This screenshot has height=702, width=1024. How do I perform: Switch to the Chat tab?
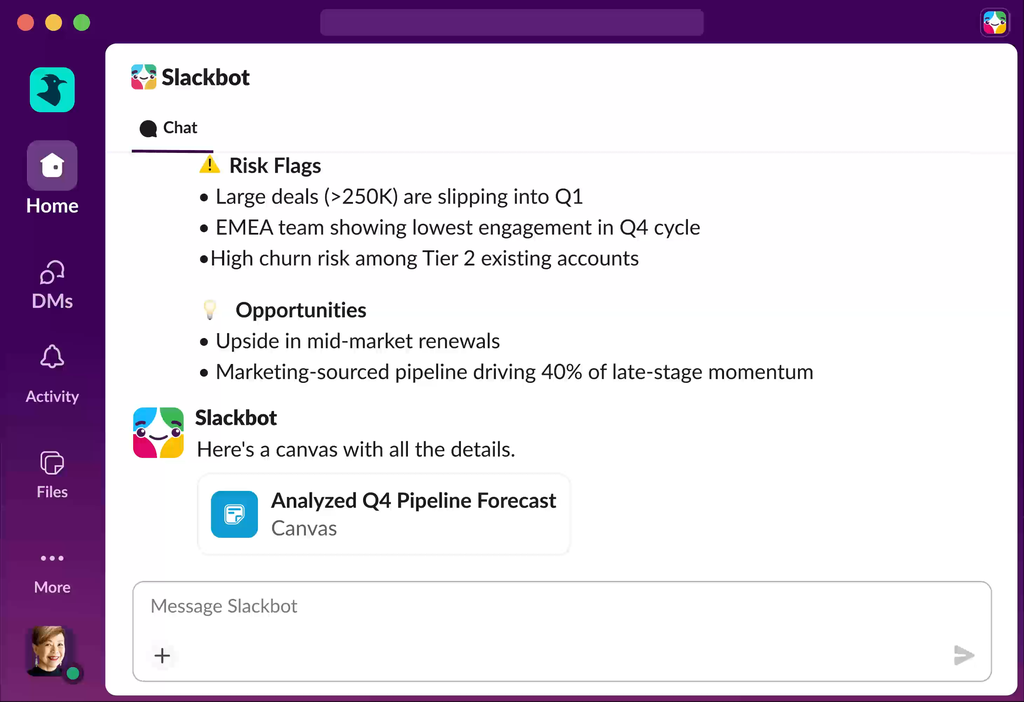click(170, 128)
